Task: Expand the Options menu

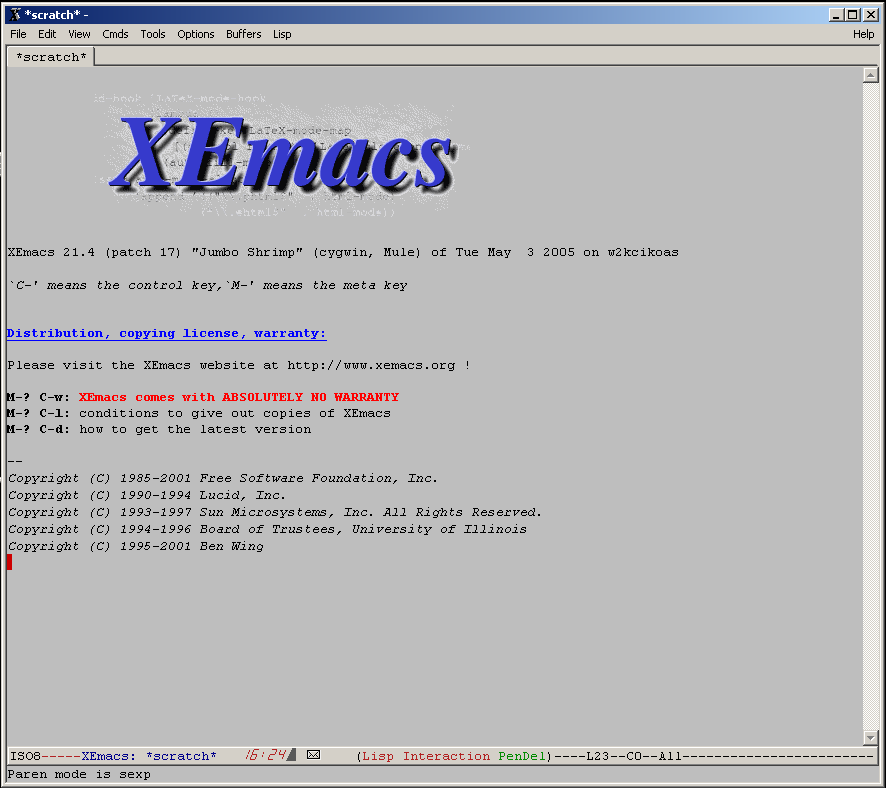Action: click(196, 34)
